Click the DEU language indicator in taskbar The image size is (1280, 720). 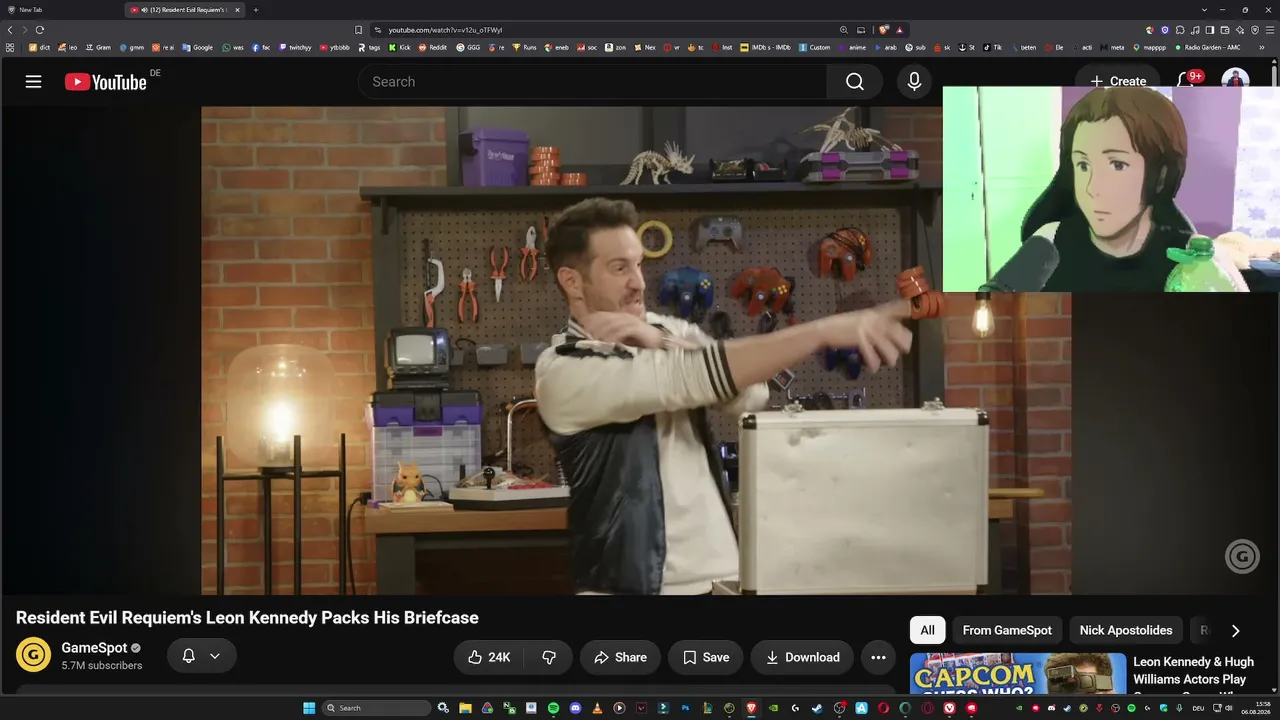(x=1198, y=708)
